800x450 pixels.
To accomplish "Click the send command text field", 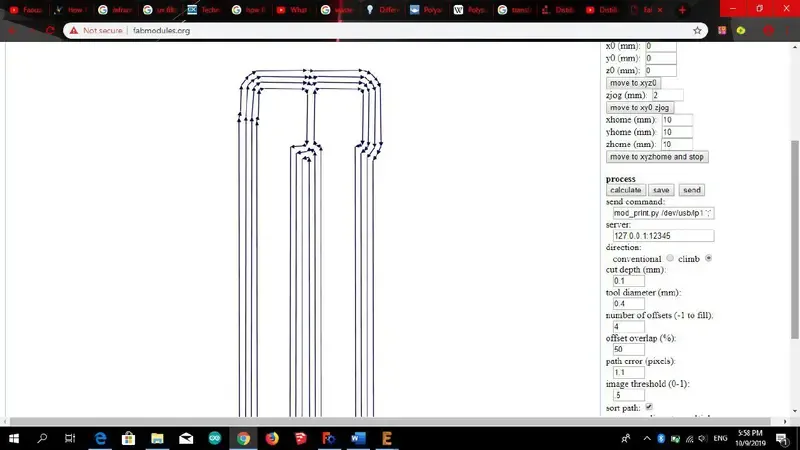I will [x=663, y=213].
